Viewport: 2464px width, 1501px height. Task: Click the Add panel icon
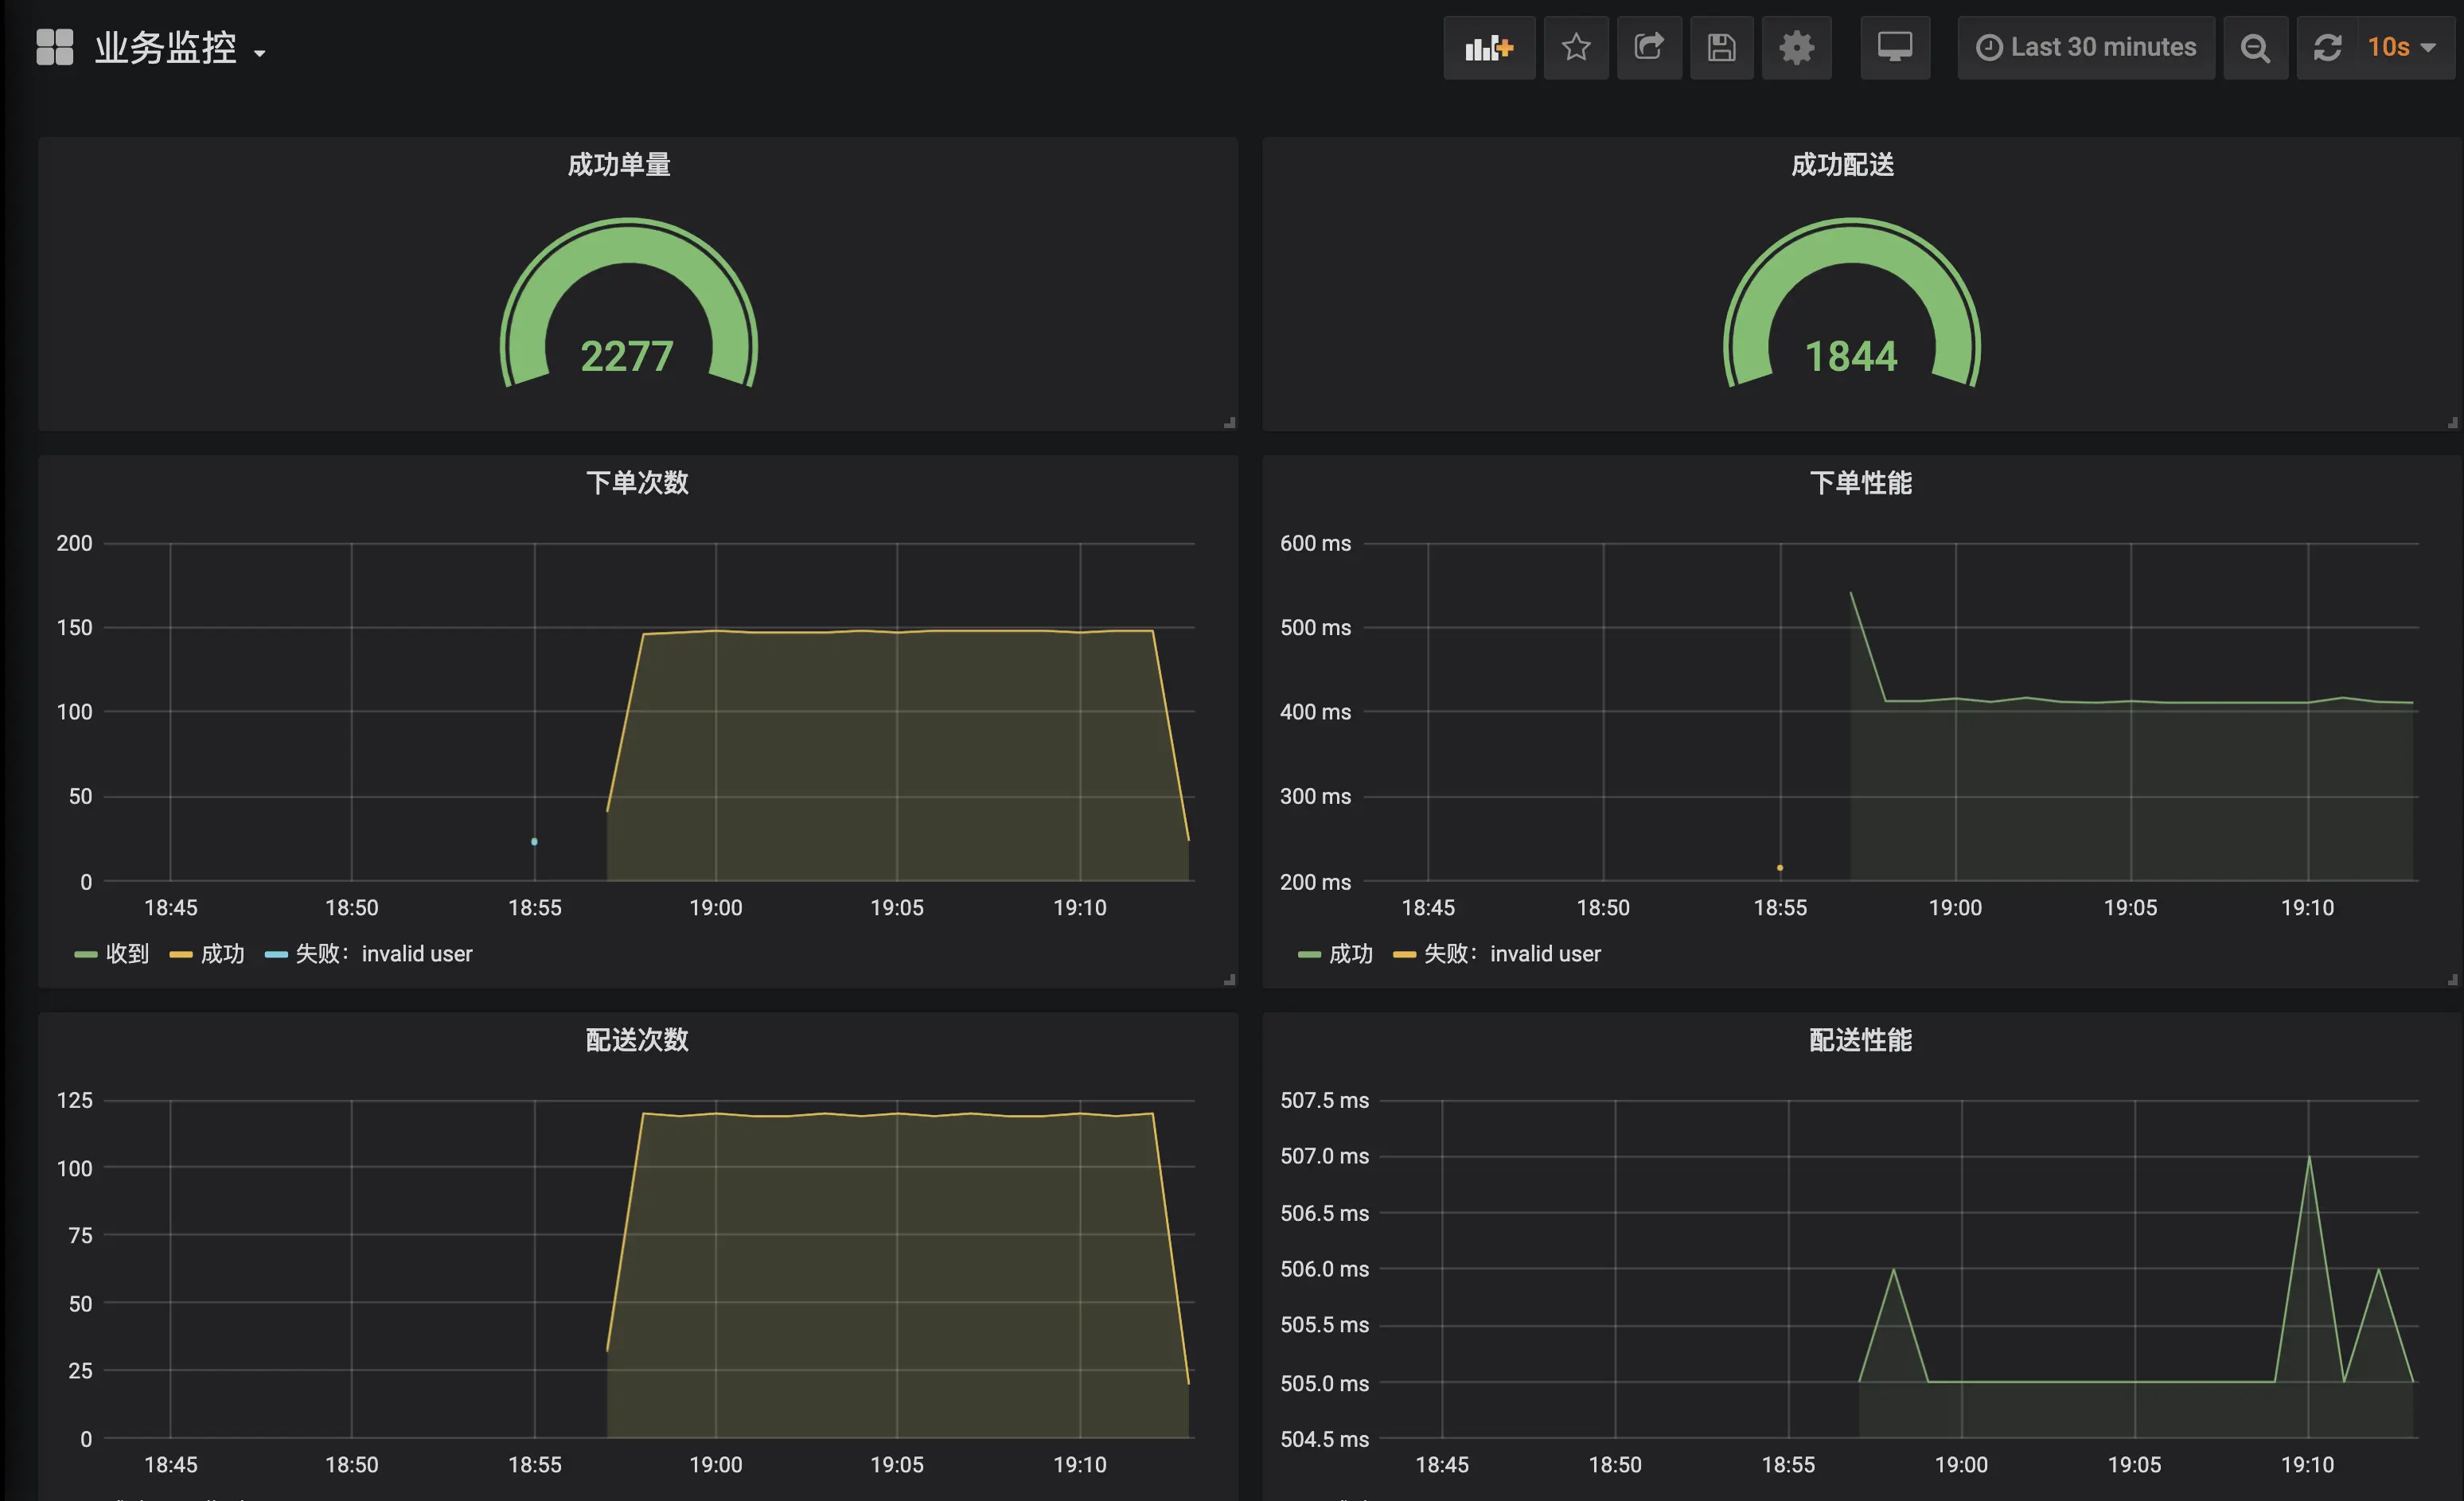point(1489,47)
